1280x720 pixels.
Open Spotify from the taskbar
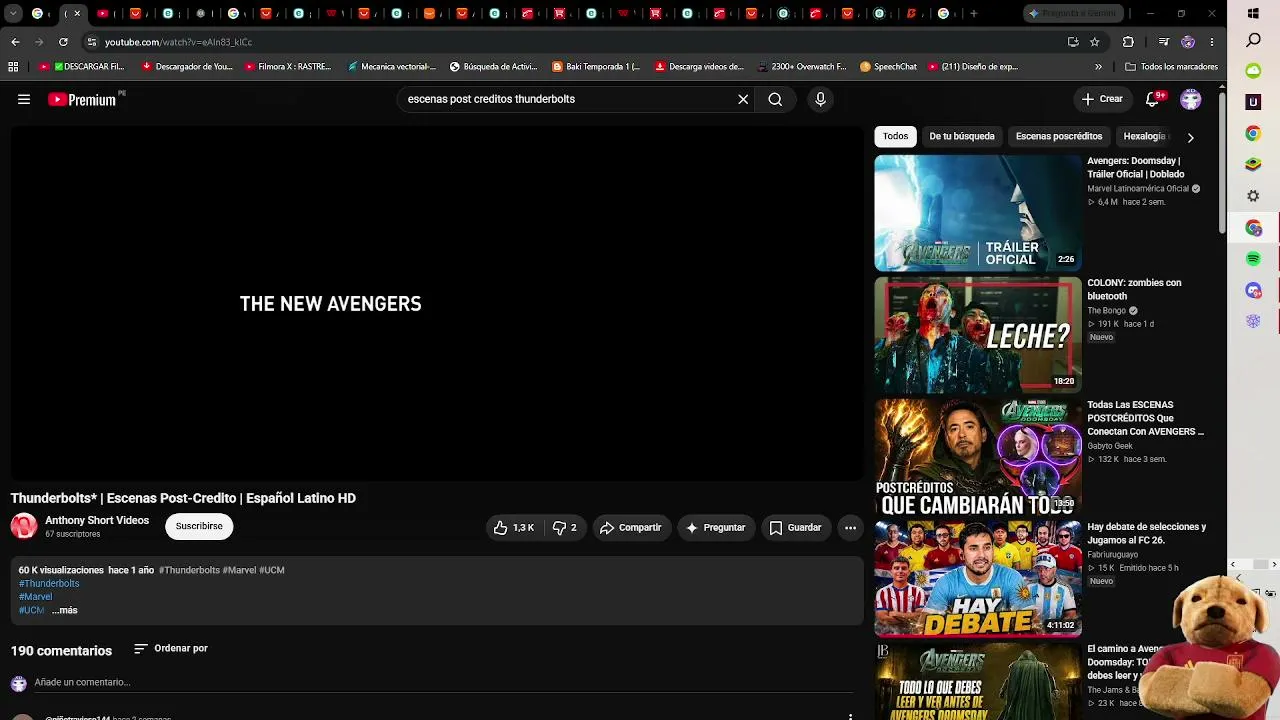[1253, 259]
